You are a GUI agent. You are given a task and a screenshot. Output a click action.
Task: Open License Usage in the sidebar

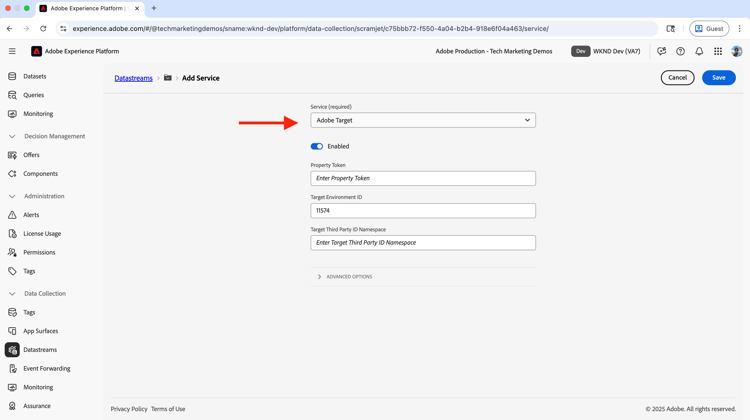click(x=42, y=233)
